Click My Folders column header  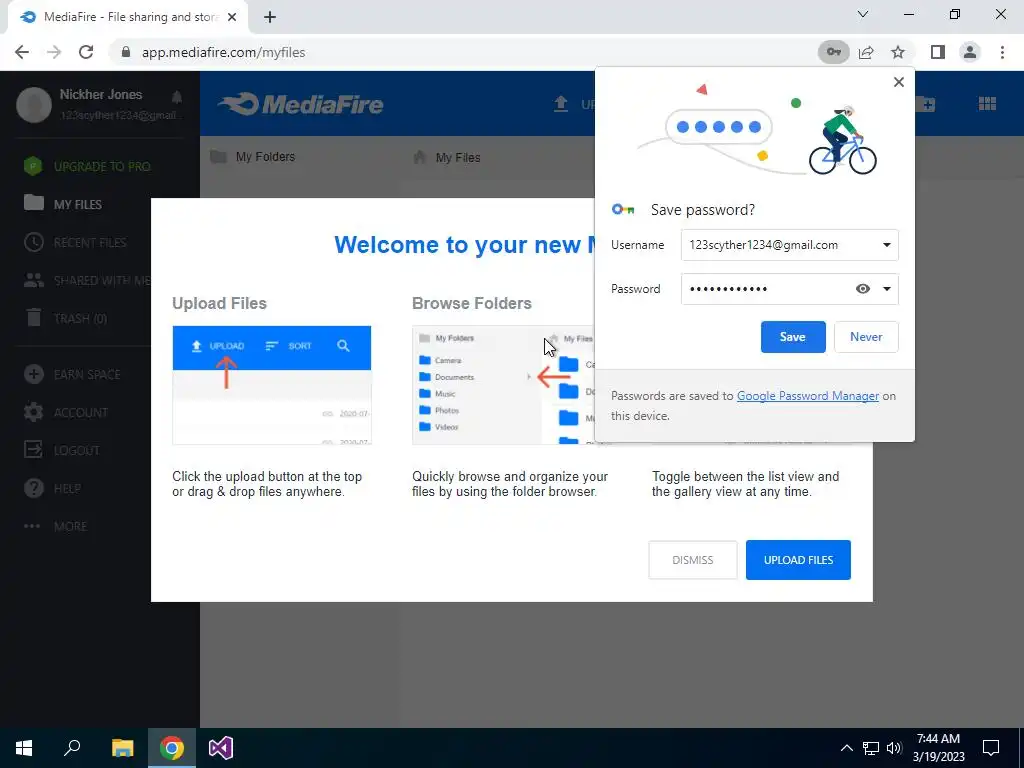(x=253, y=157)
